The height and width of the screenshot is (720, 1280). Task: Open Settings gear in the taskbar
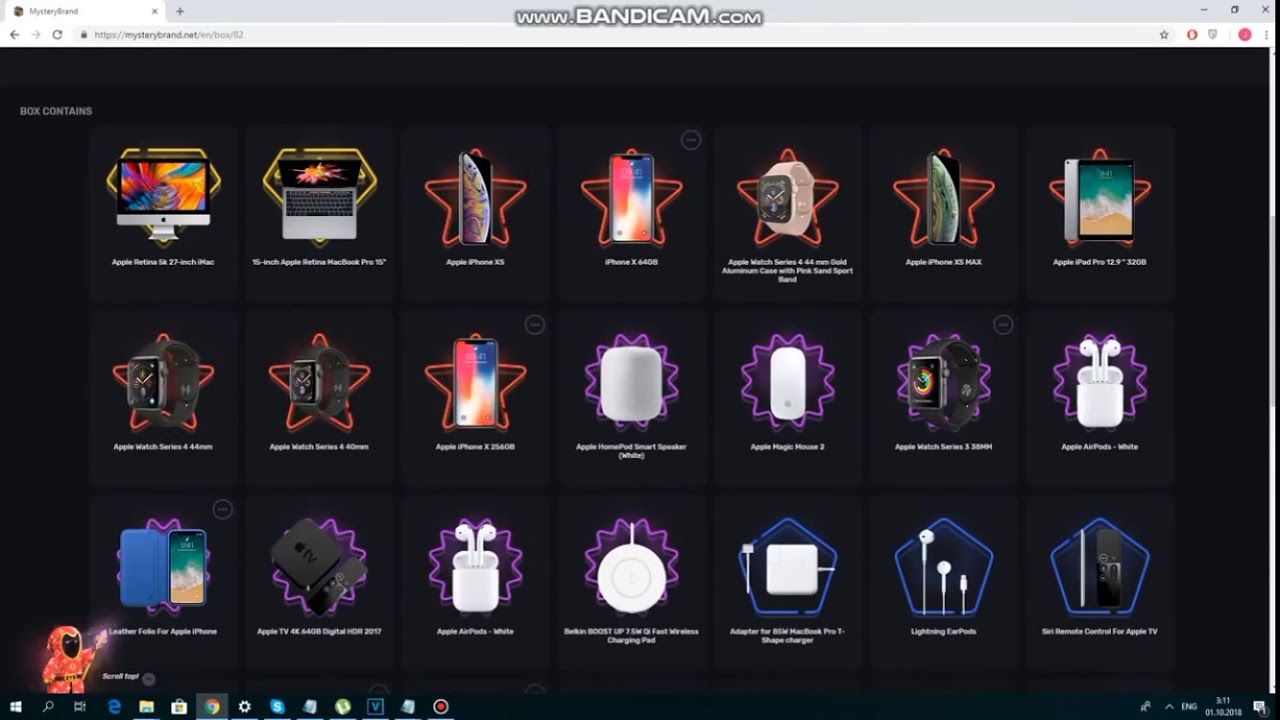(244, 706)
